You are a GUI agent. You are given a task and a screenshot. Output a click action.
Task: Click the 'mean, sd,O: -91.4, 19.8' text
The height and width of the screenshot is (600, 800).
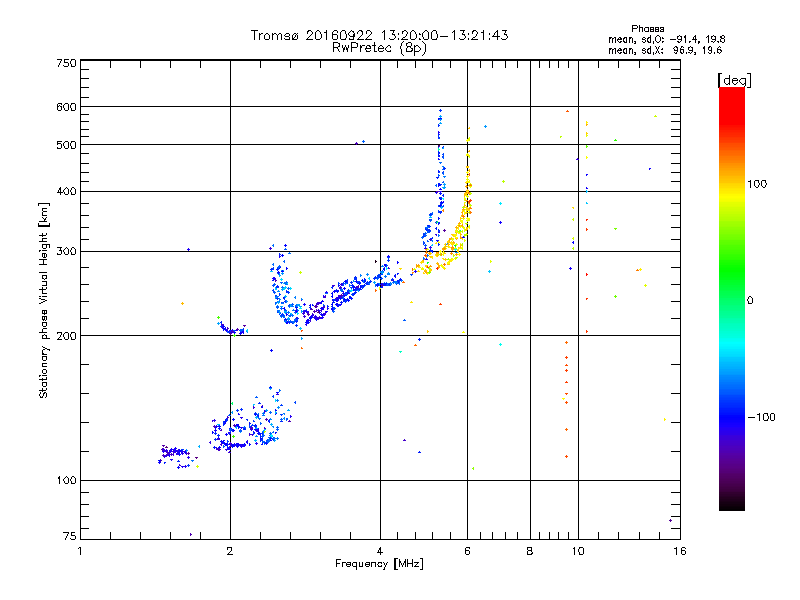click(666, 39)
